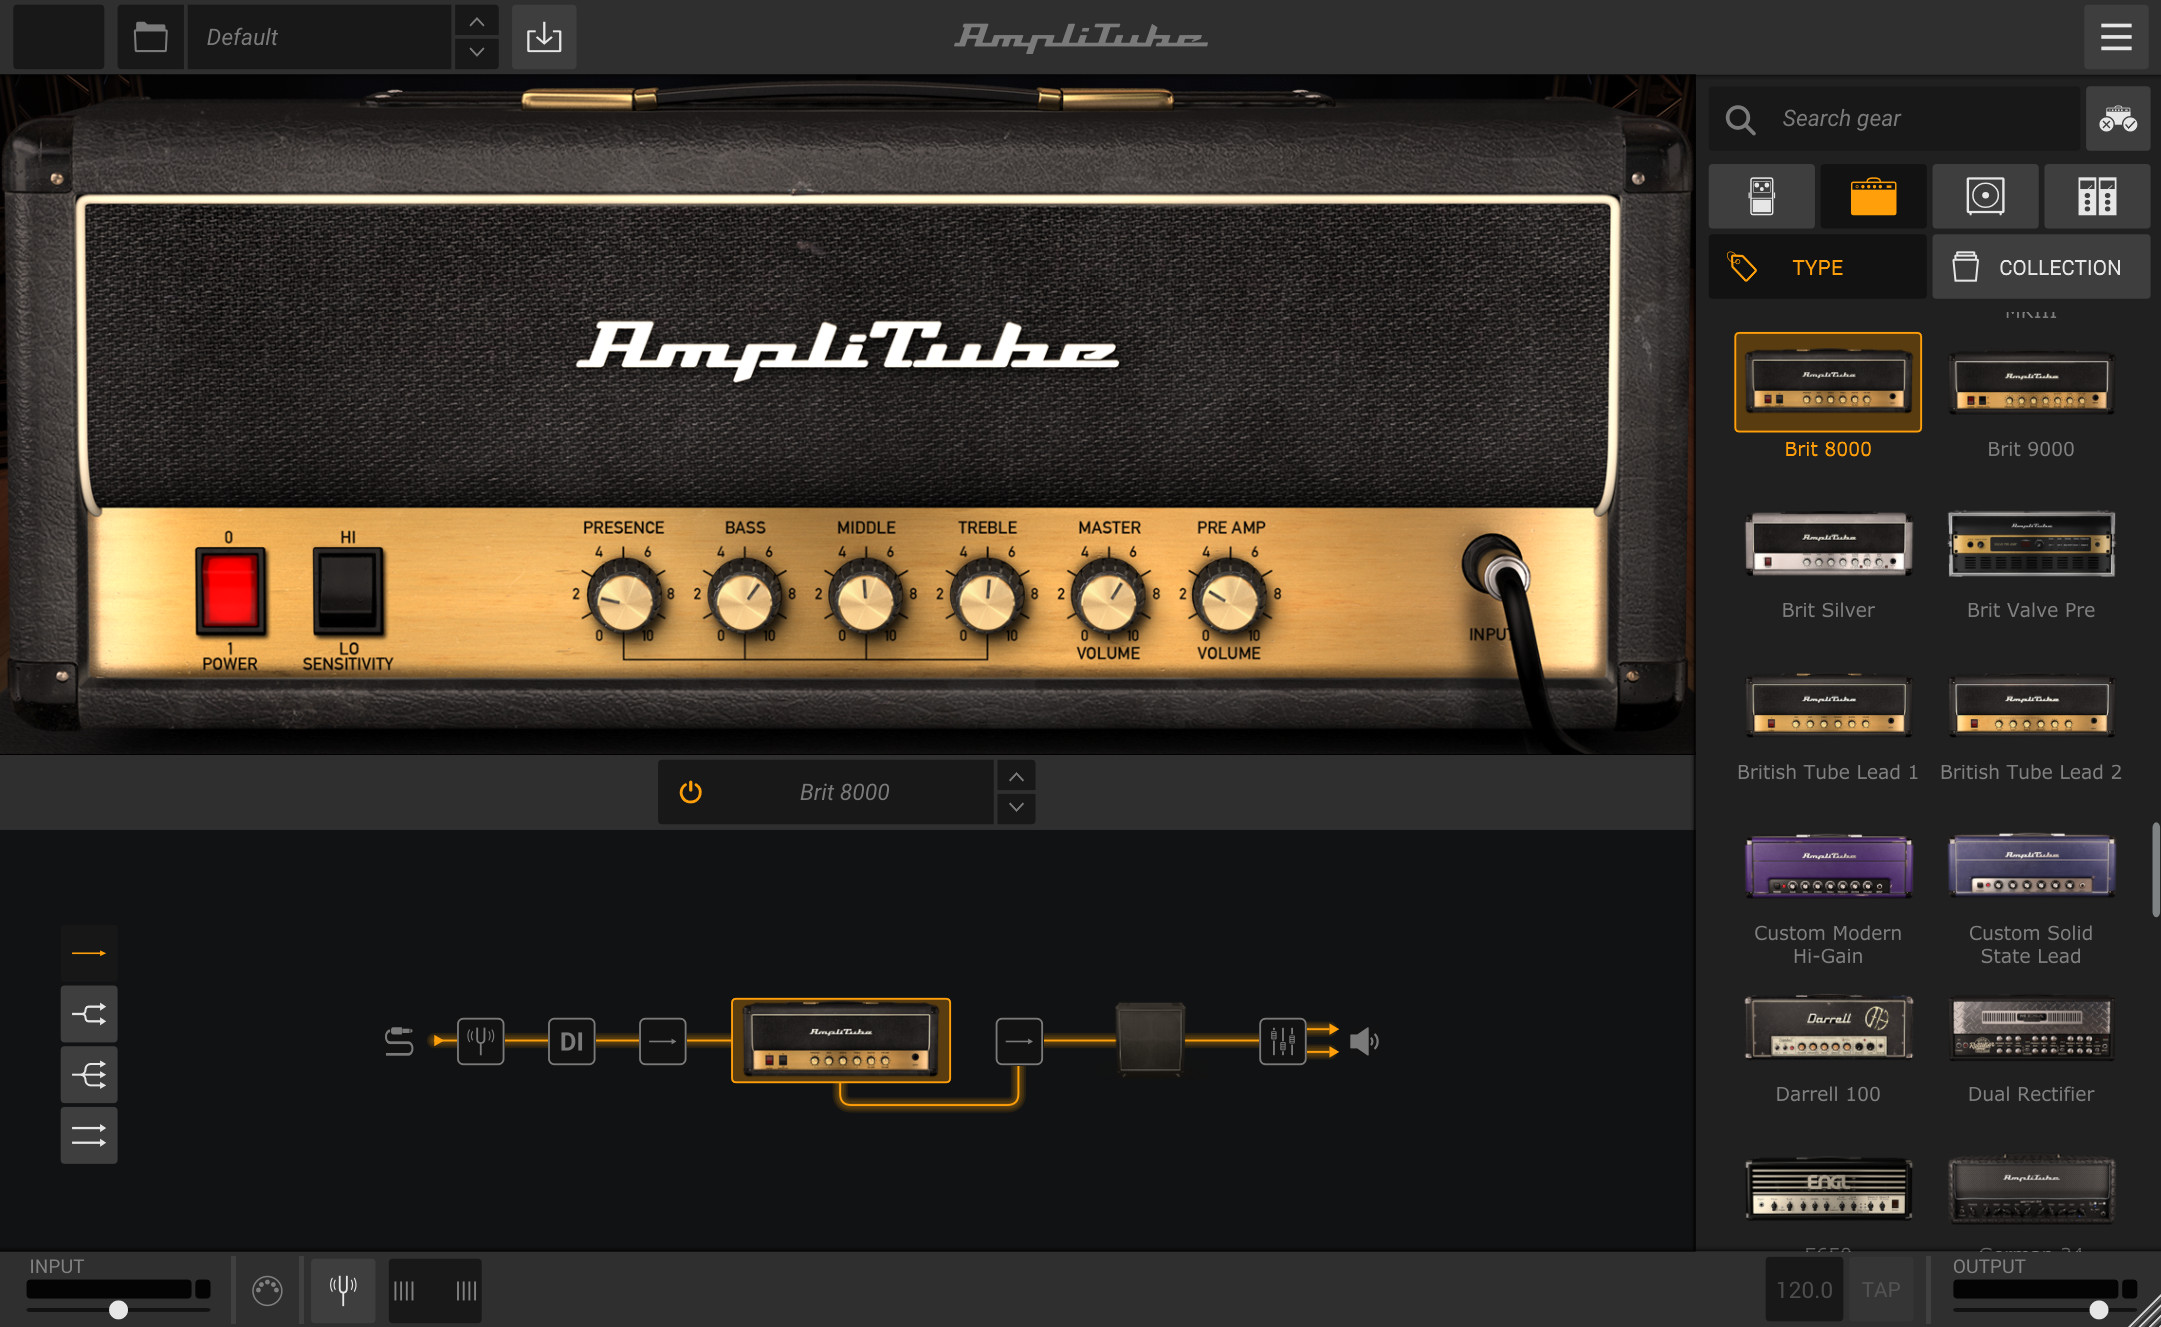Open the Default preset name dropdown

click(320, 37)
